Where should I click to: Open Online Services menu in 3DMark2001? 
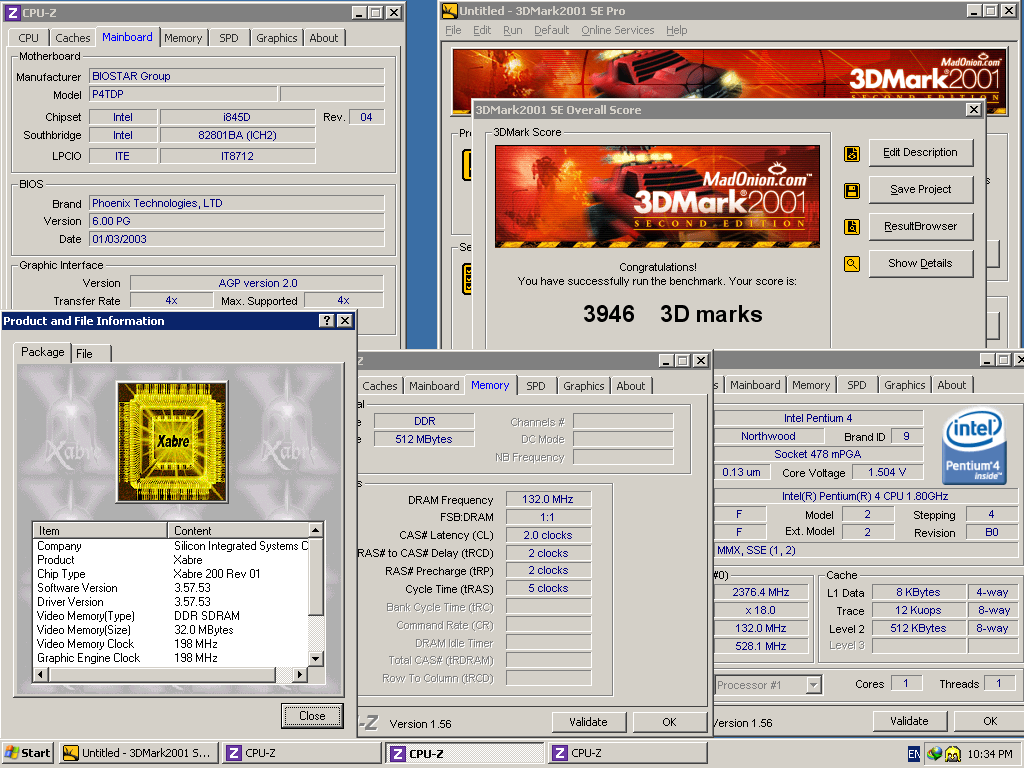(x=617, y=30)
